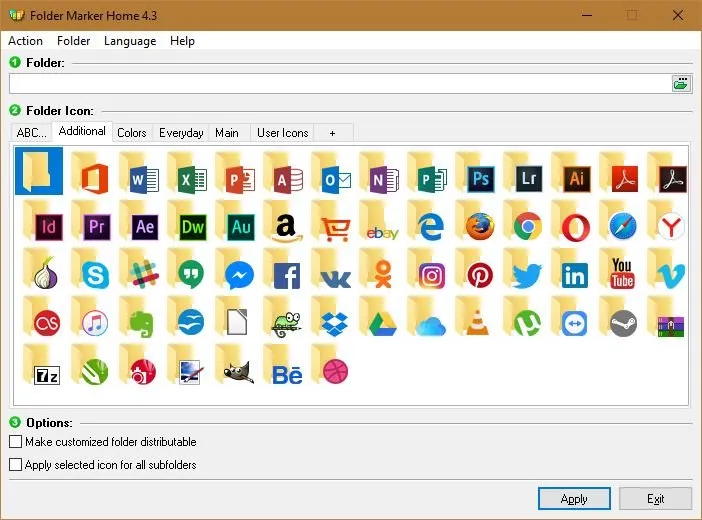Choose the YouTube folder icon
This screenshot has width=702, height=520.
pyautogui.click(x=622, y=273)
